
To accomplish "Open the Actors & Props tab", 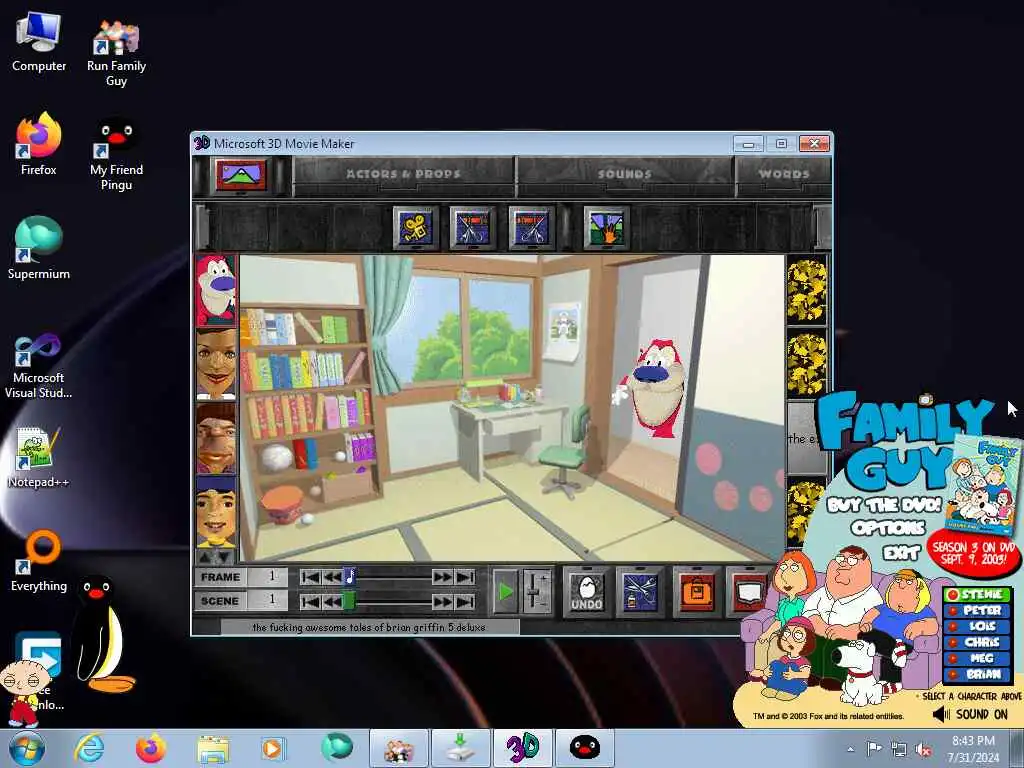I will pos(404,174).
